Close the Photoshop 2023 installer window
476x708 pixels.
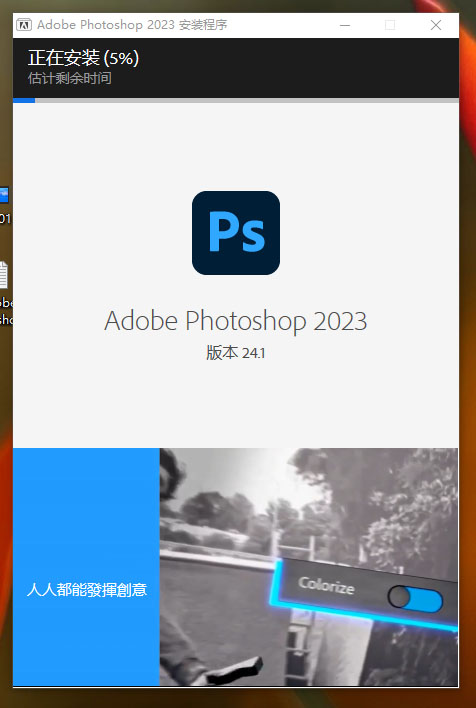pyautogui.click(x=436, y=25)
